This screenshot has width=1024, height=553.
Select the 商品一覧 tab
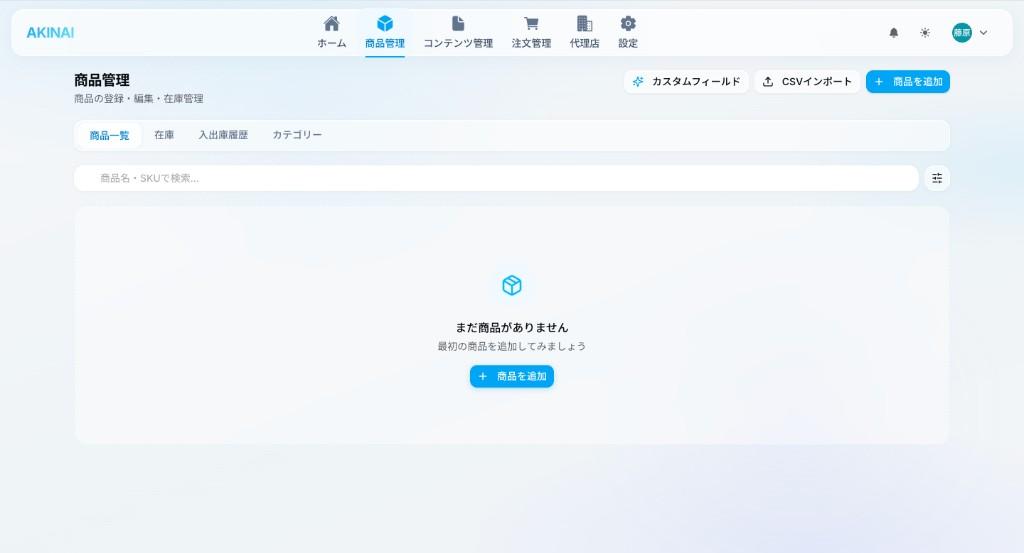(x=109, y=135)
